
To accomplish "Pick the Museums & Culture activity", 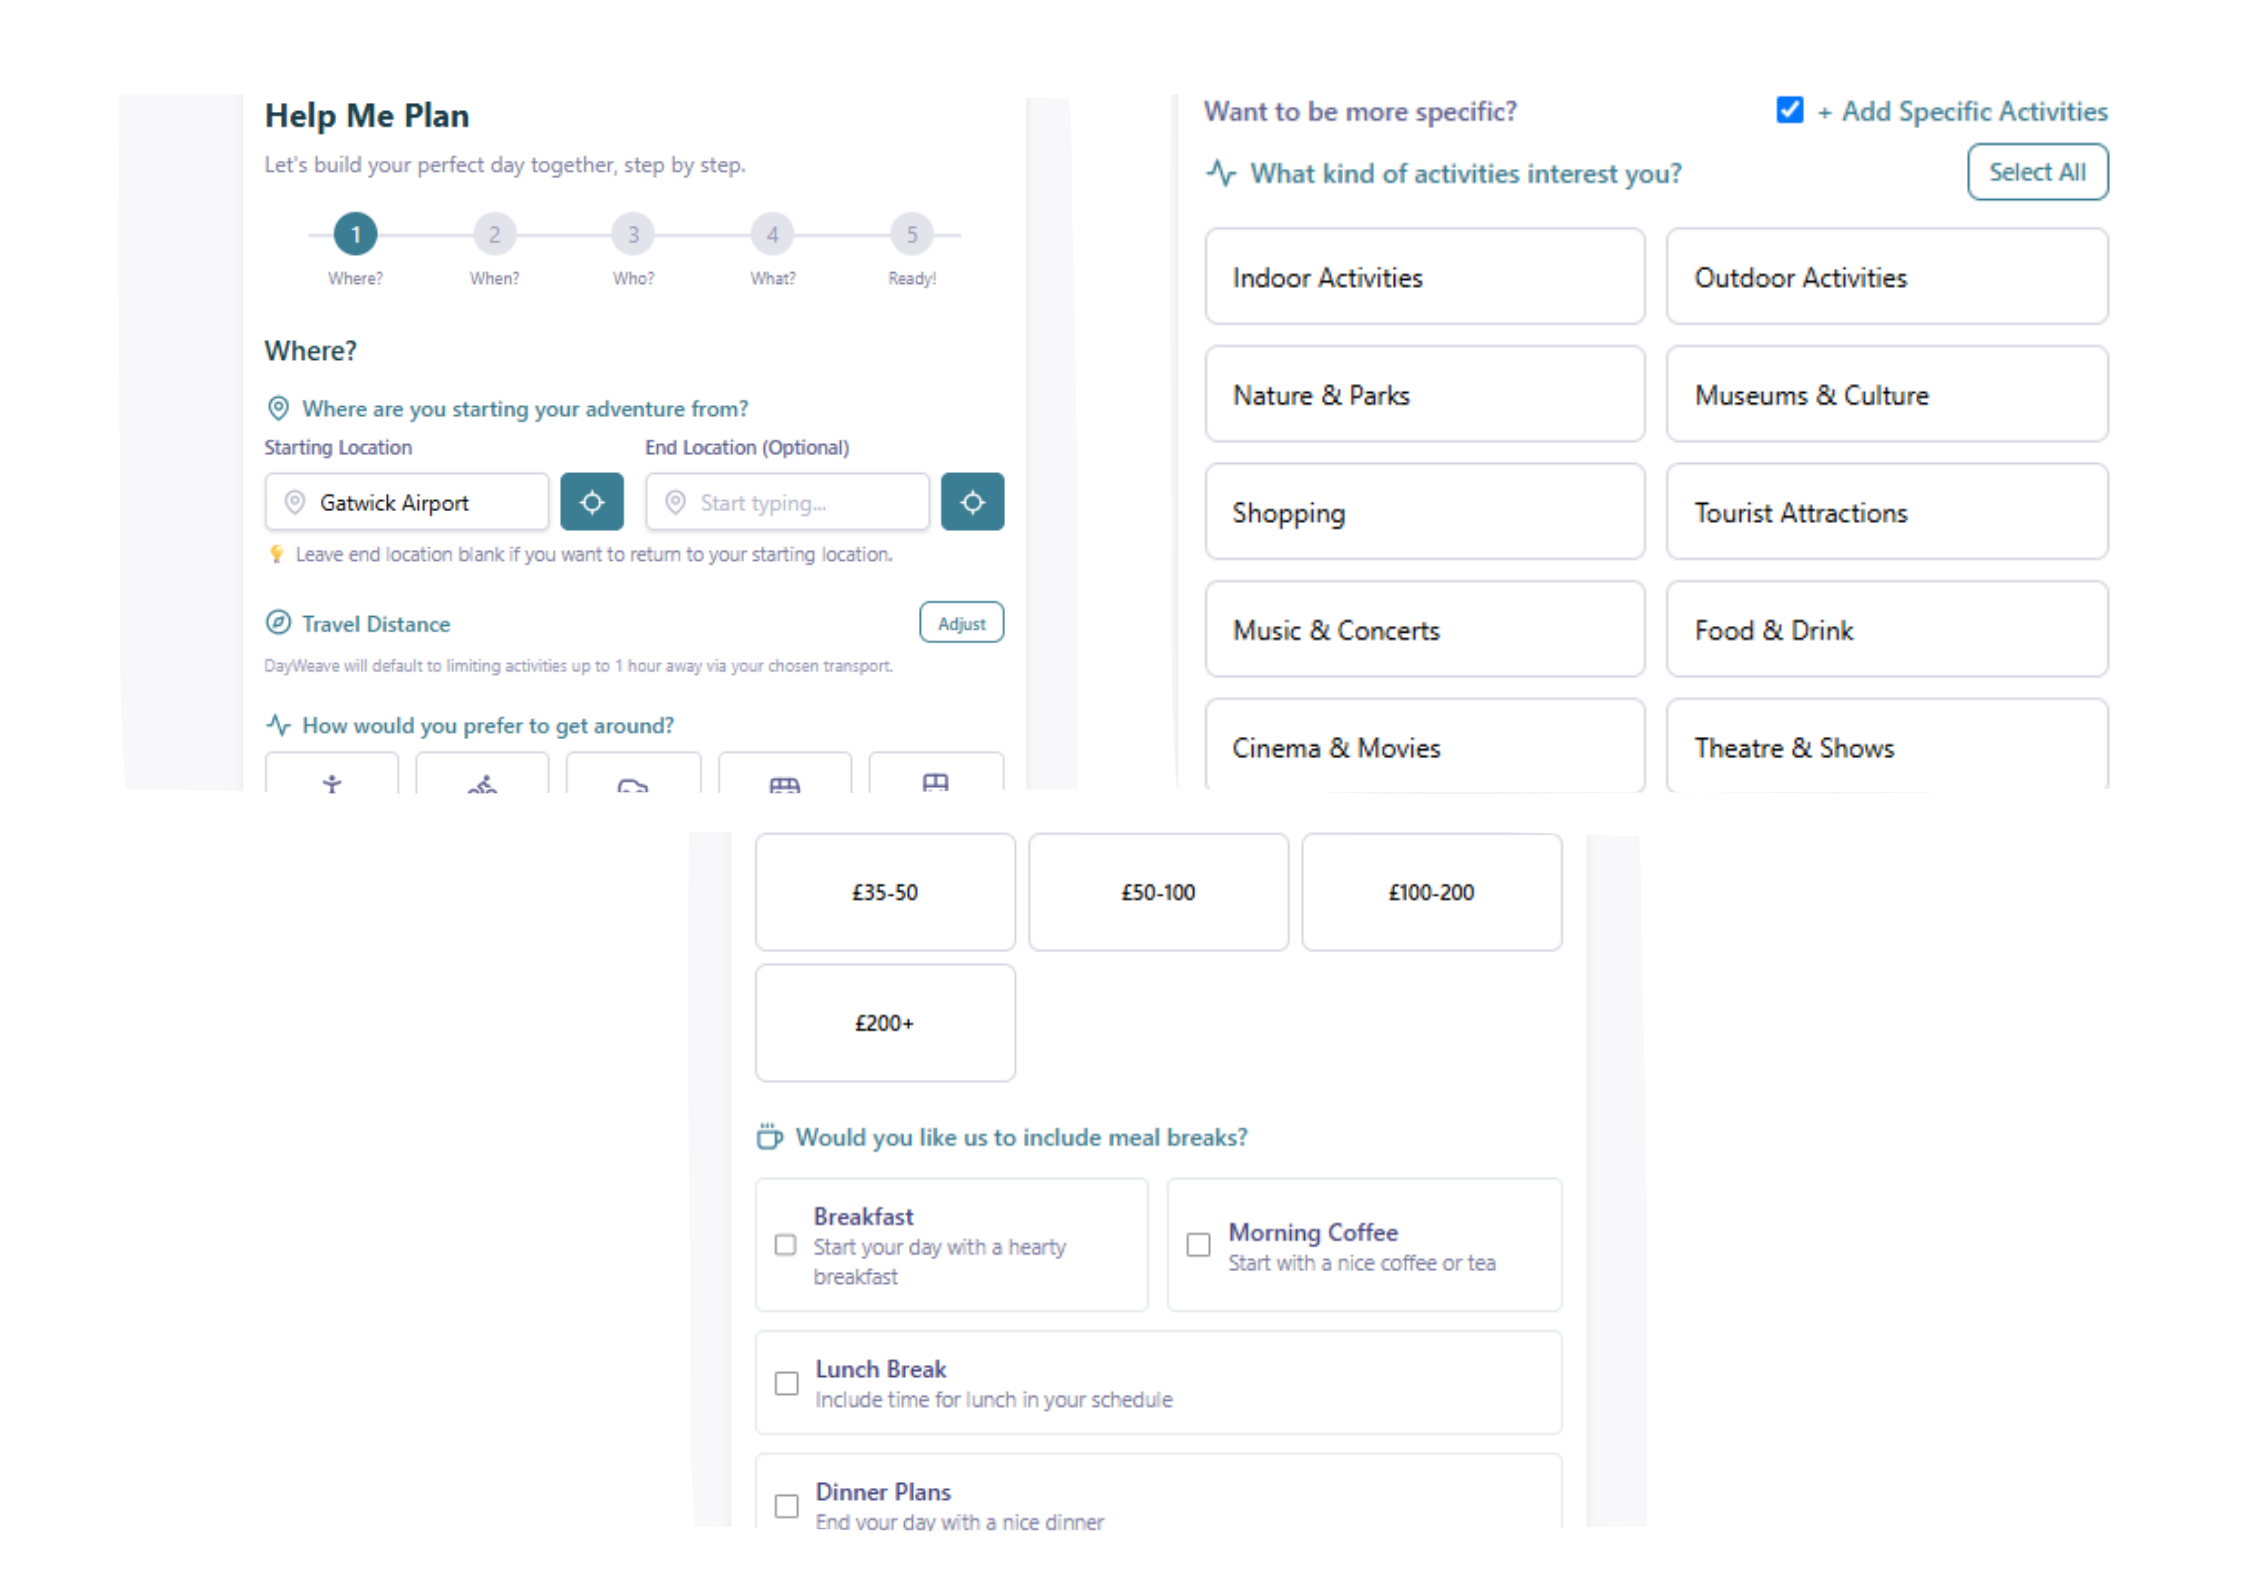I will click(x=1886, y=395).
